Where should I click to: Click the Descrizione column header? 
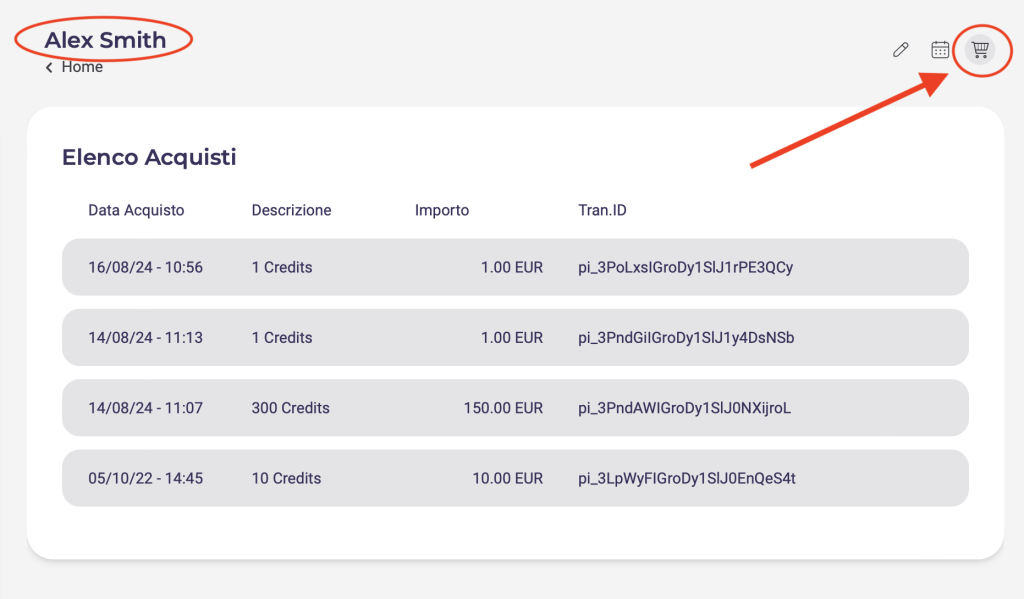(x=291, y=210)
